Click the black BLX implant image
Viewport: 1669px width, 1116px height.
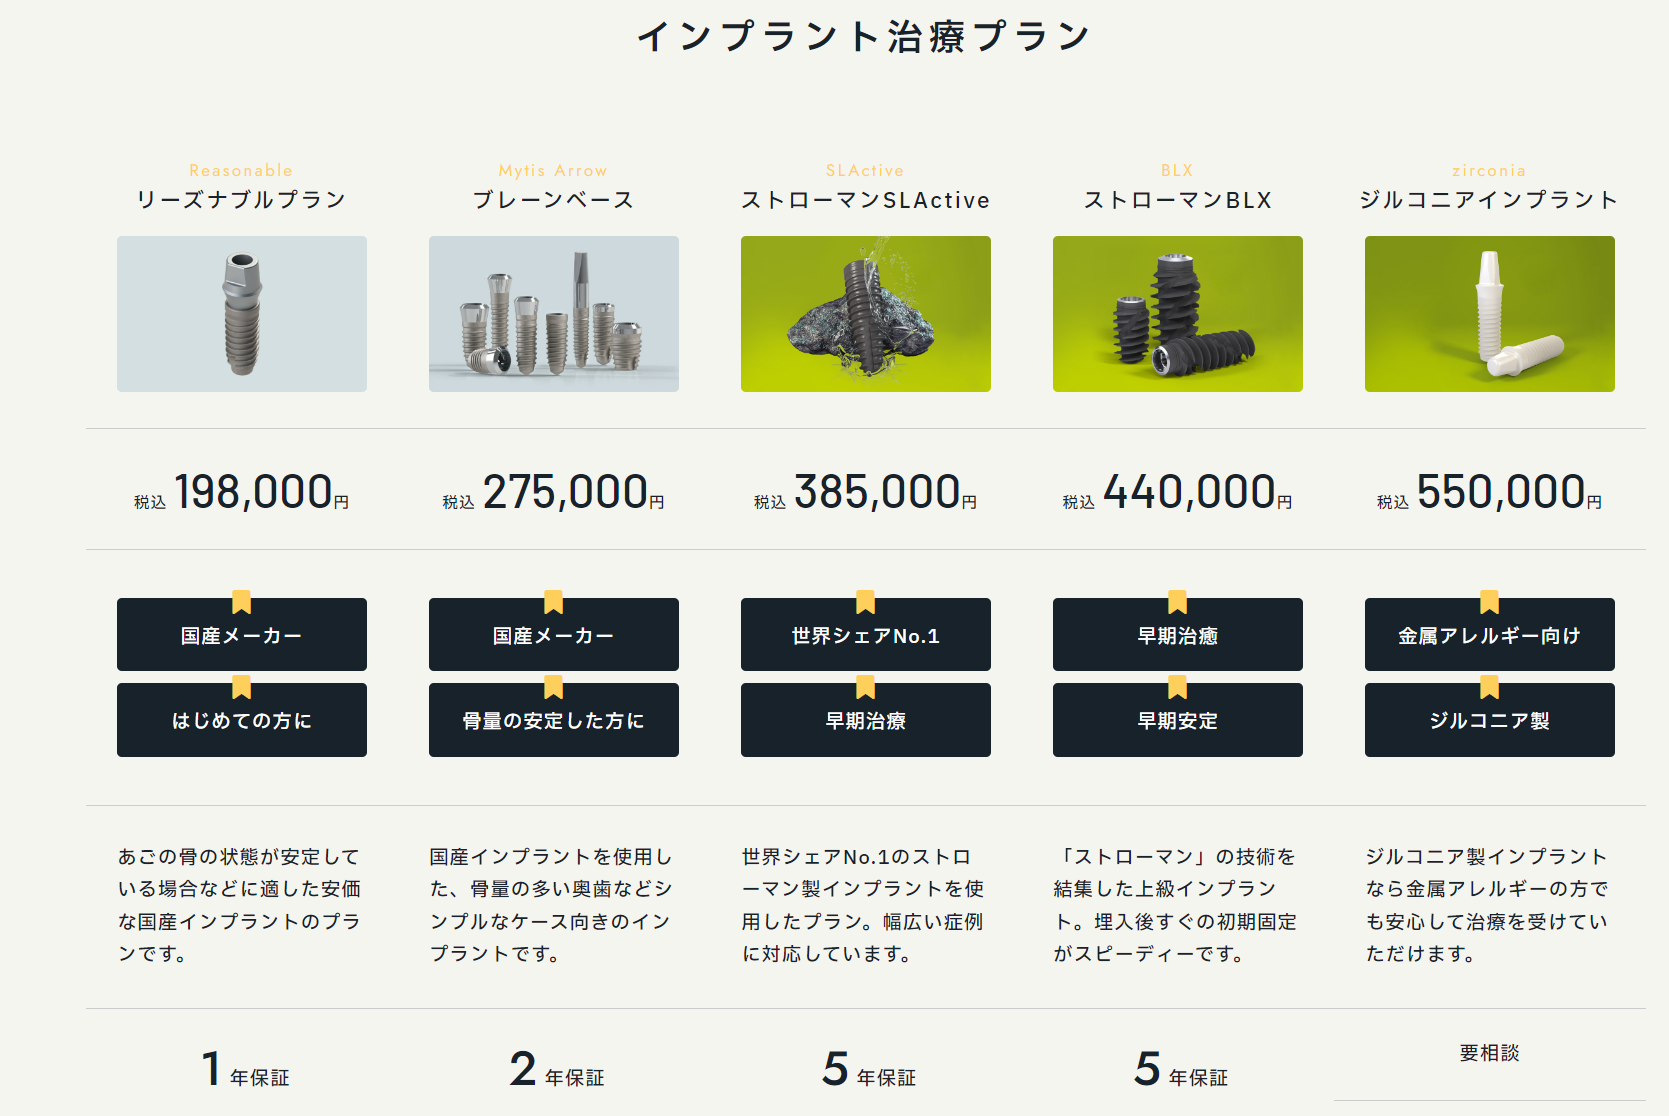point(1177,313)
